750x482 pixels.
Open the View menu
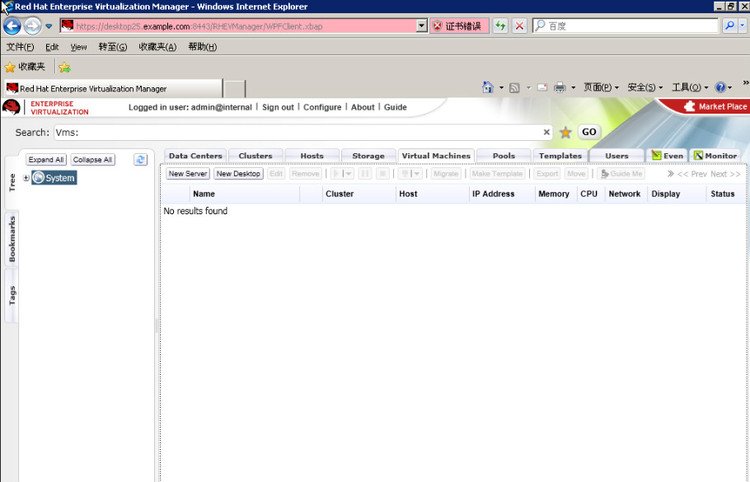79,47
